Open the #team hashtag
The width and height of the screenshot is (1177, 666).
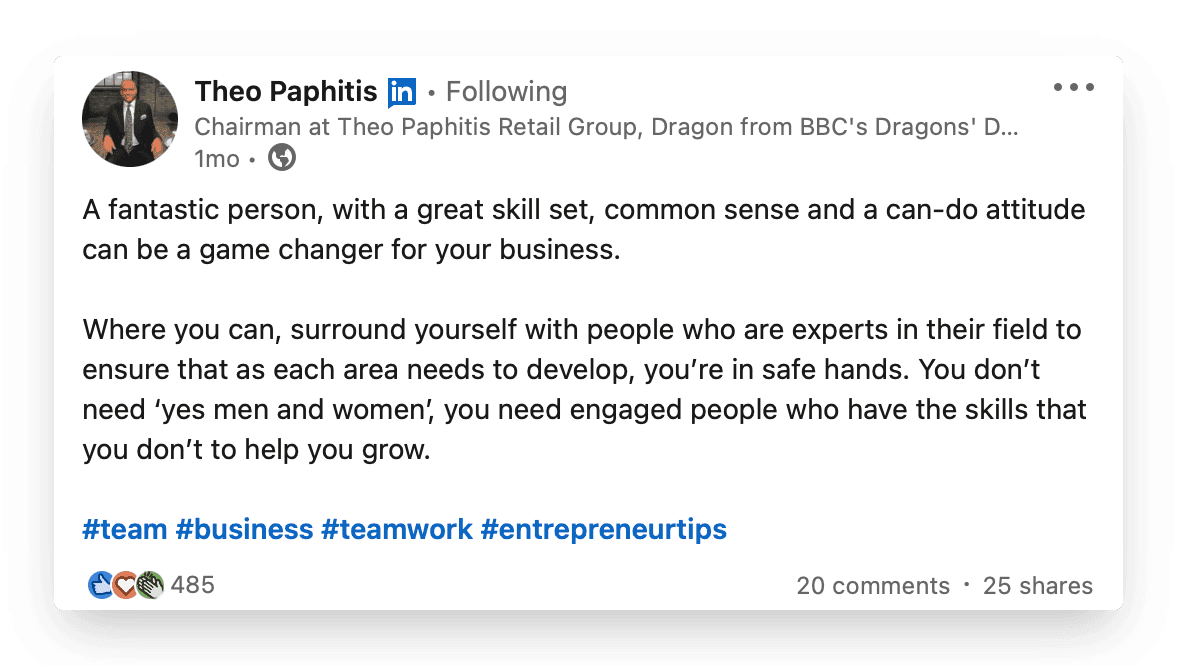pos(125,529)
